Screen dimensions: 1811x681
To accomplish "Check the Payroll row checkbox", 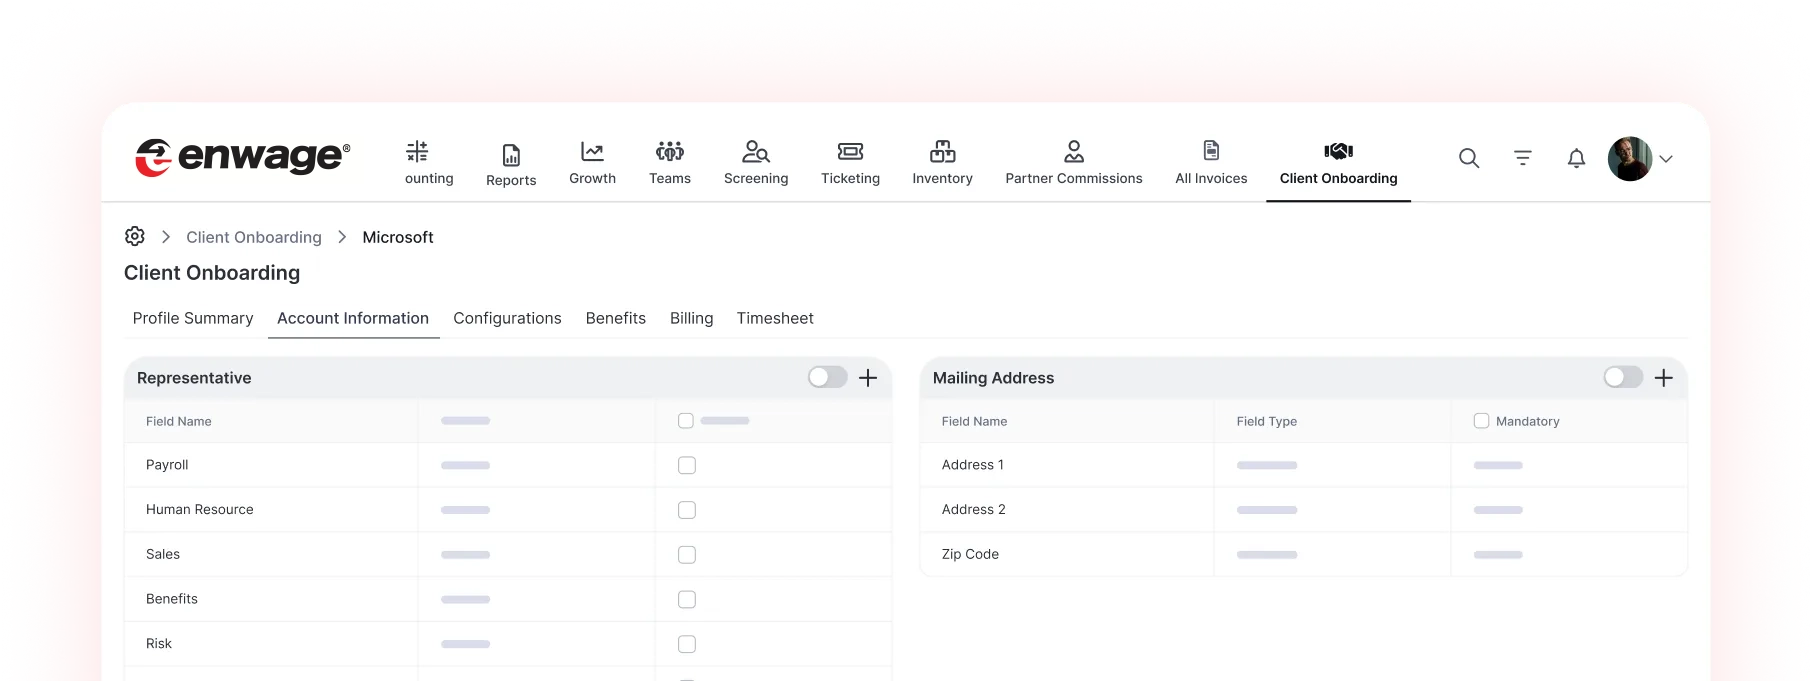I will click(687, 465).
